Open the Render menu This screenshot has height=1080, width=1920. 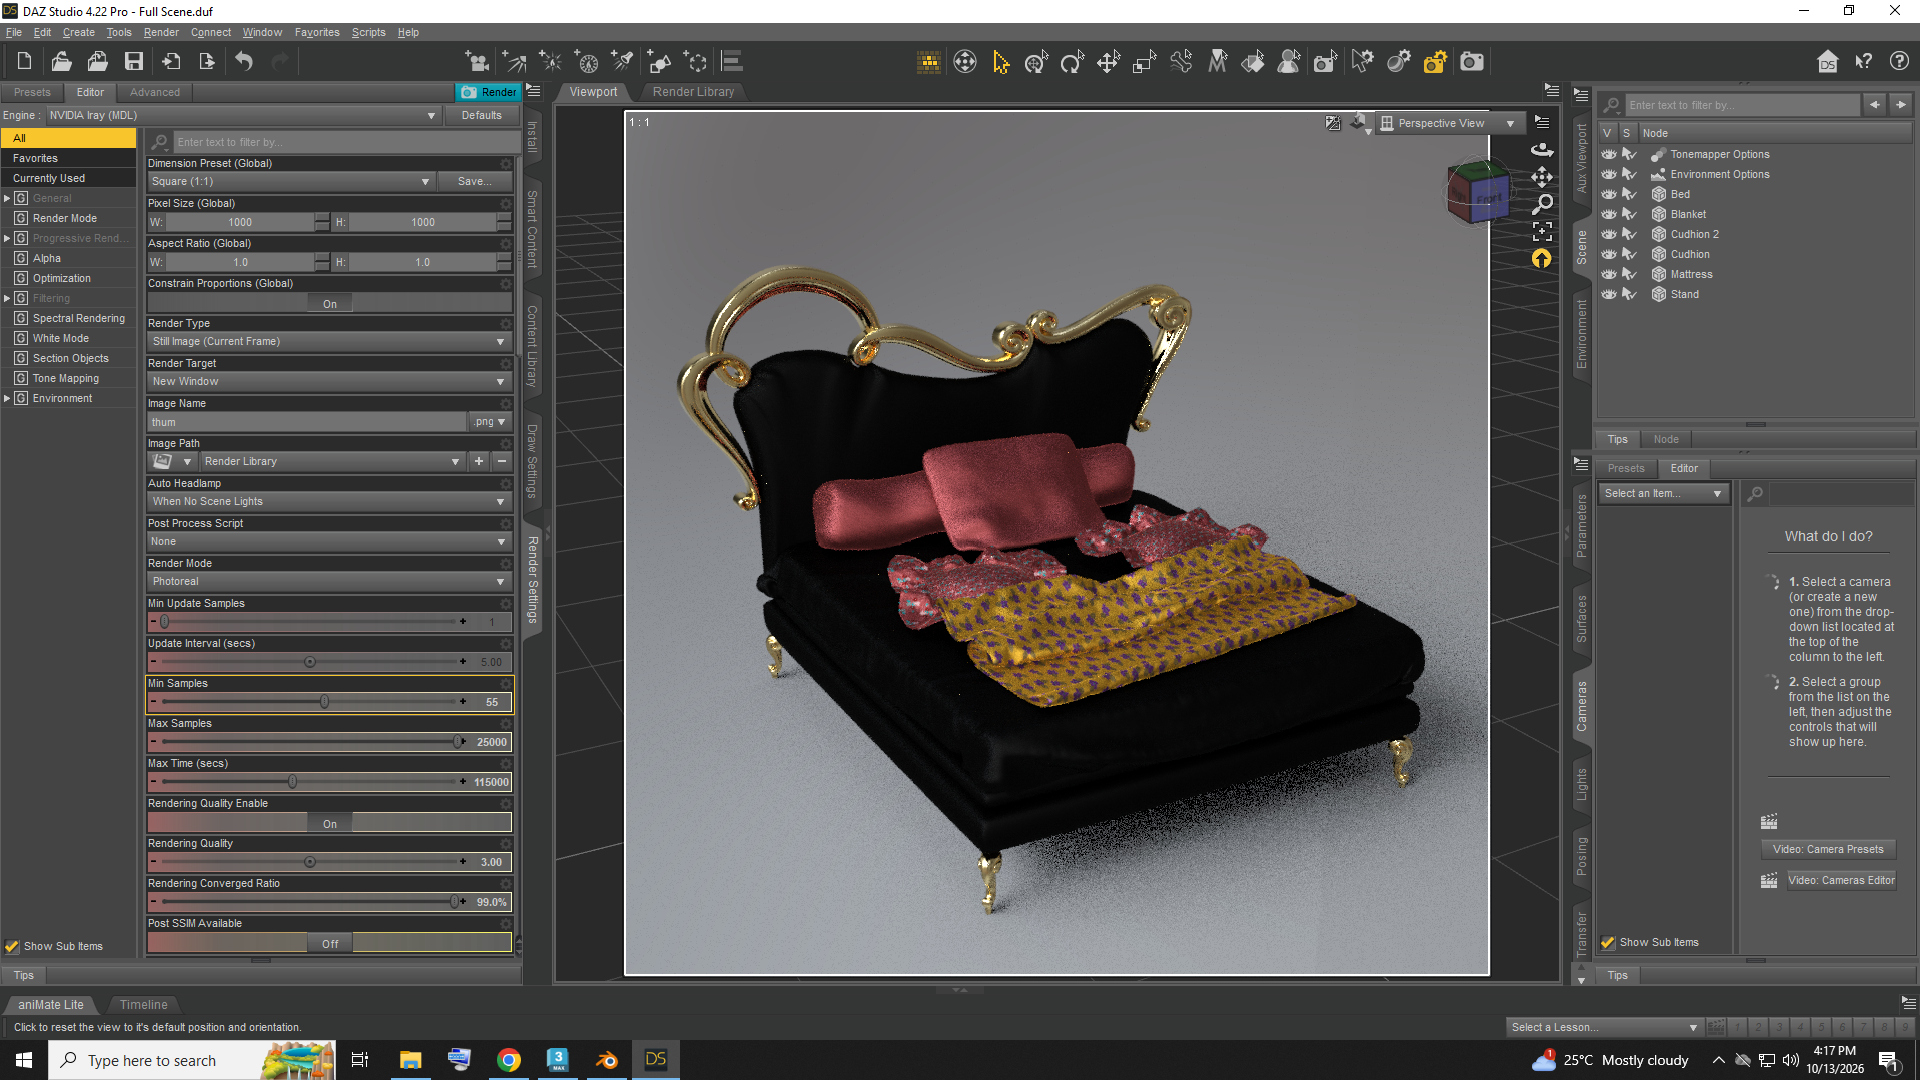click(x=161, y=32)
